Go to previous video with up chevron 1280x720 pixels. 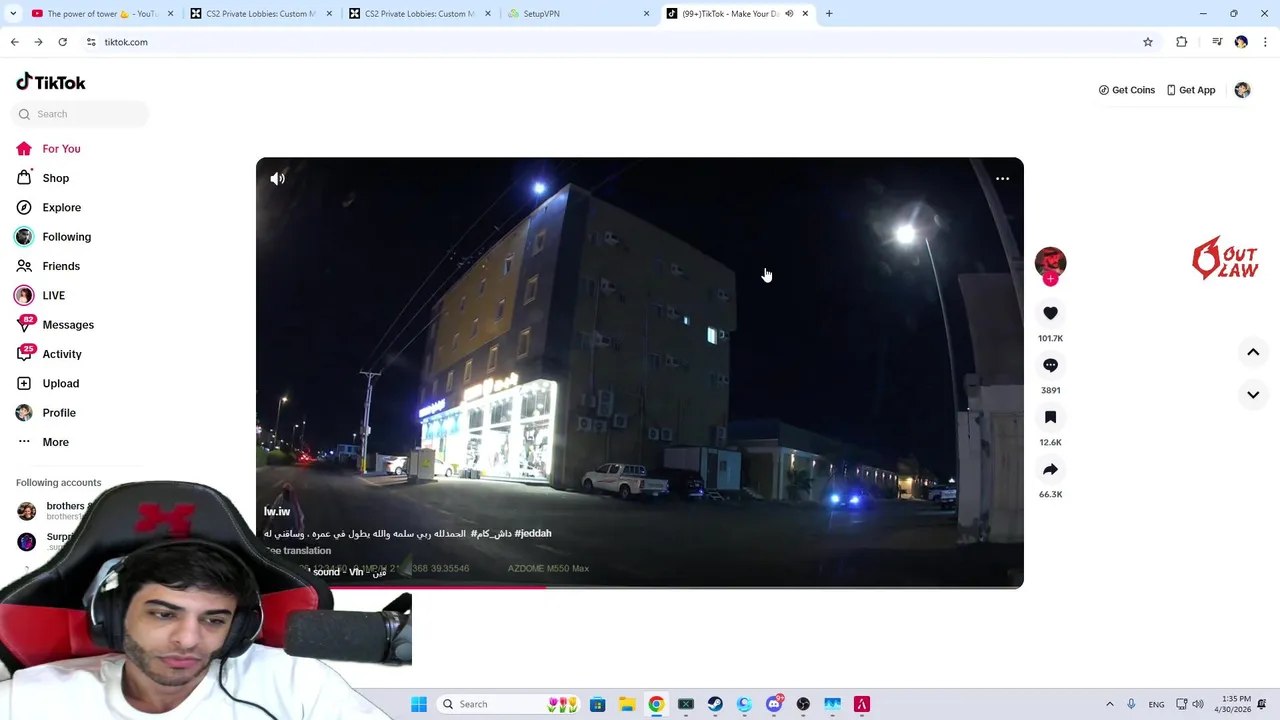coord(1253,352)
